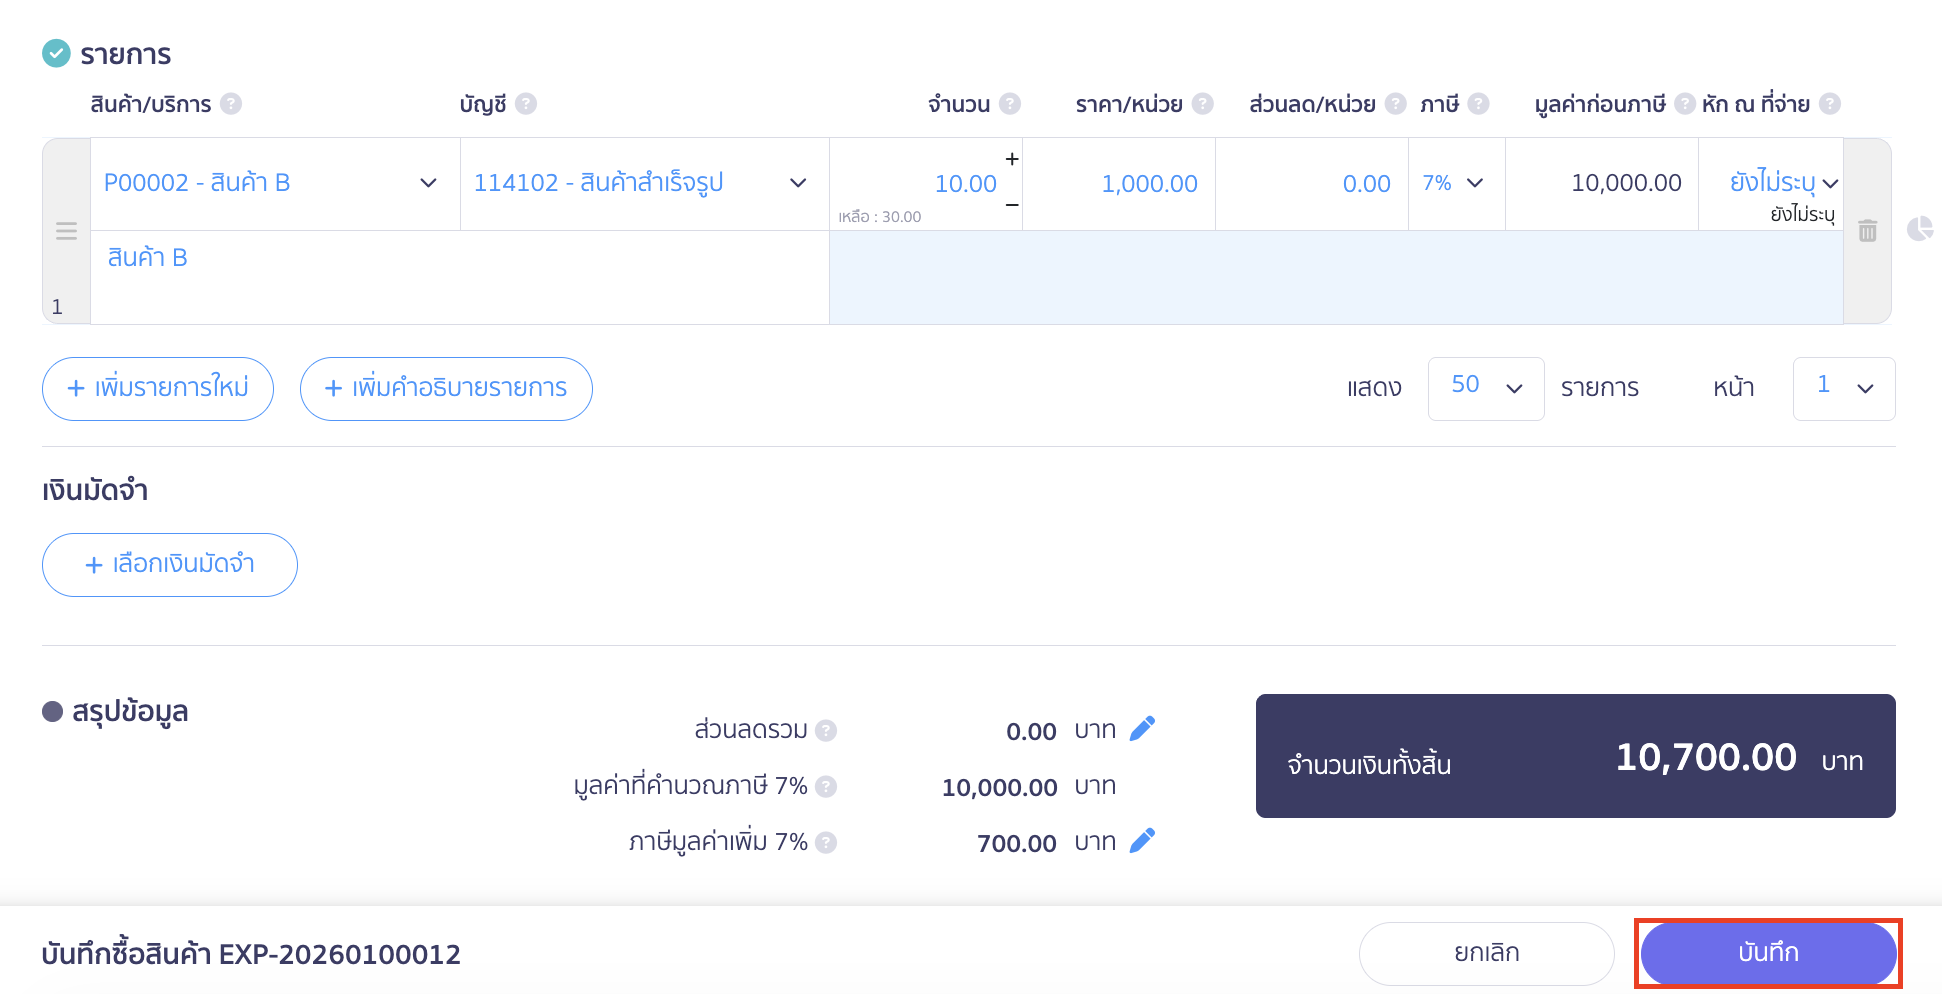Edit VAT amount via its pencil icon

click(x=1143, y=840)
